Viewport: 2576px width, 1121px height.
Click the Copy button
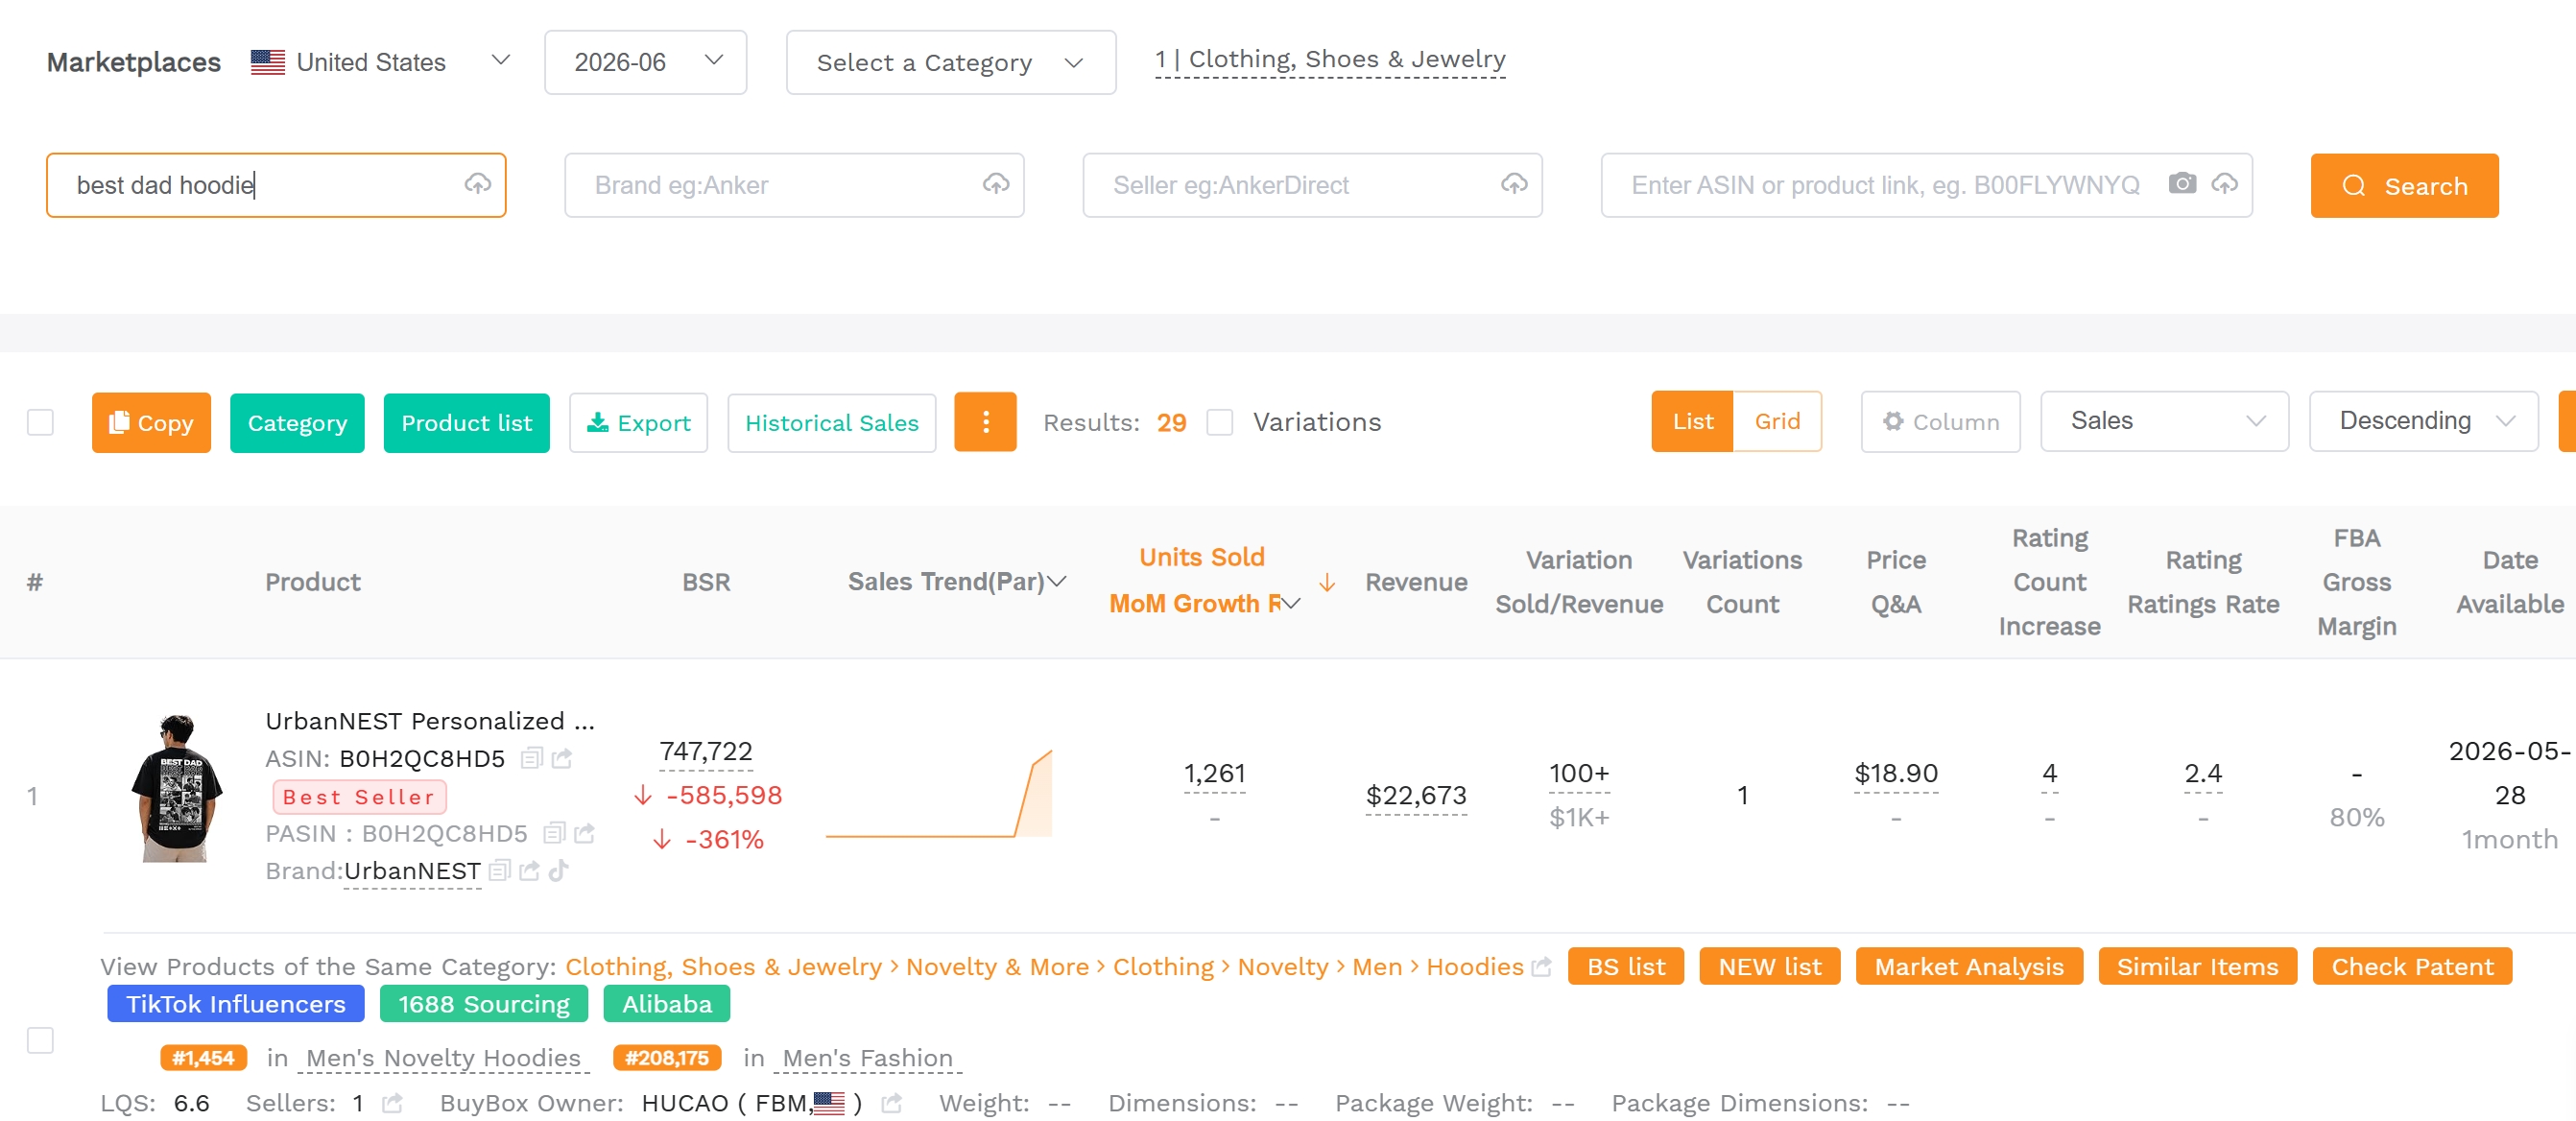(x=151, y=422)
